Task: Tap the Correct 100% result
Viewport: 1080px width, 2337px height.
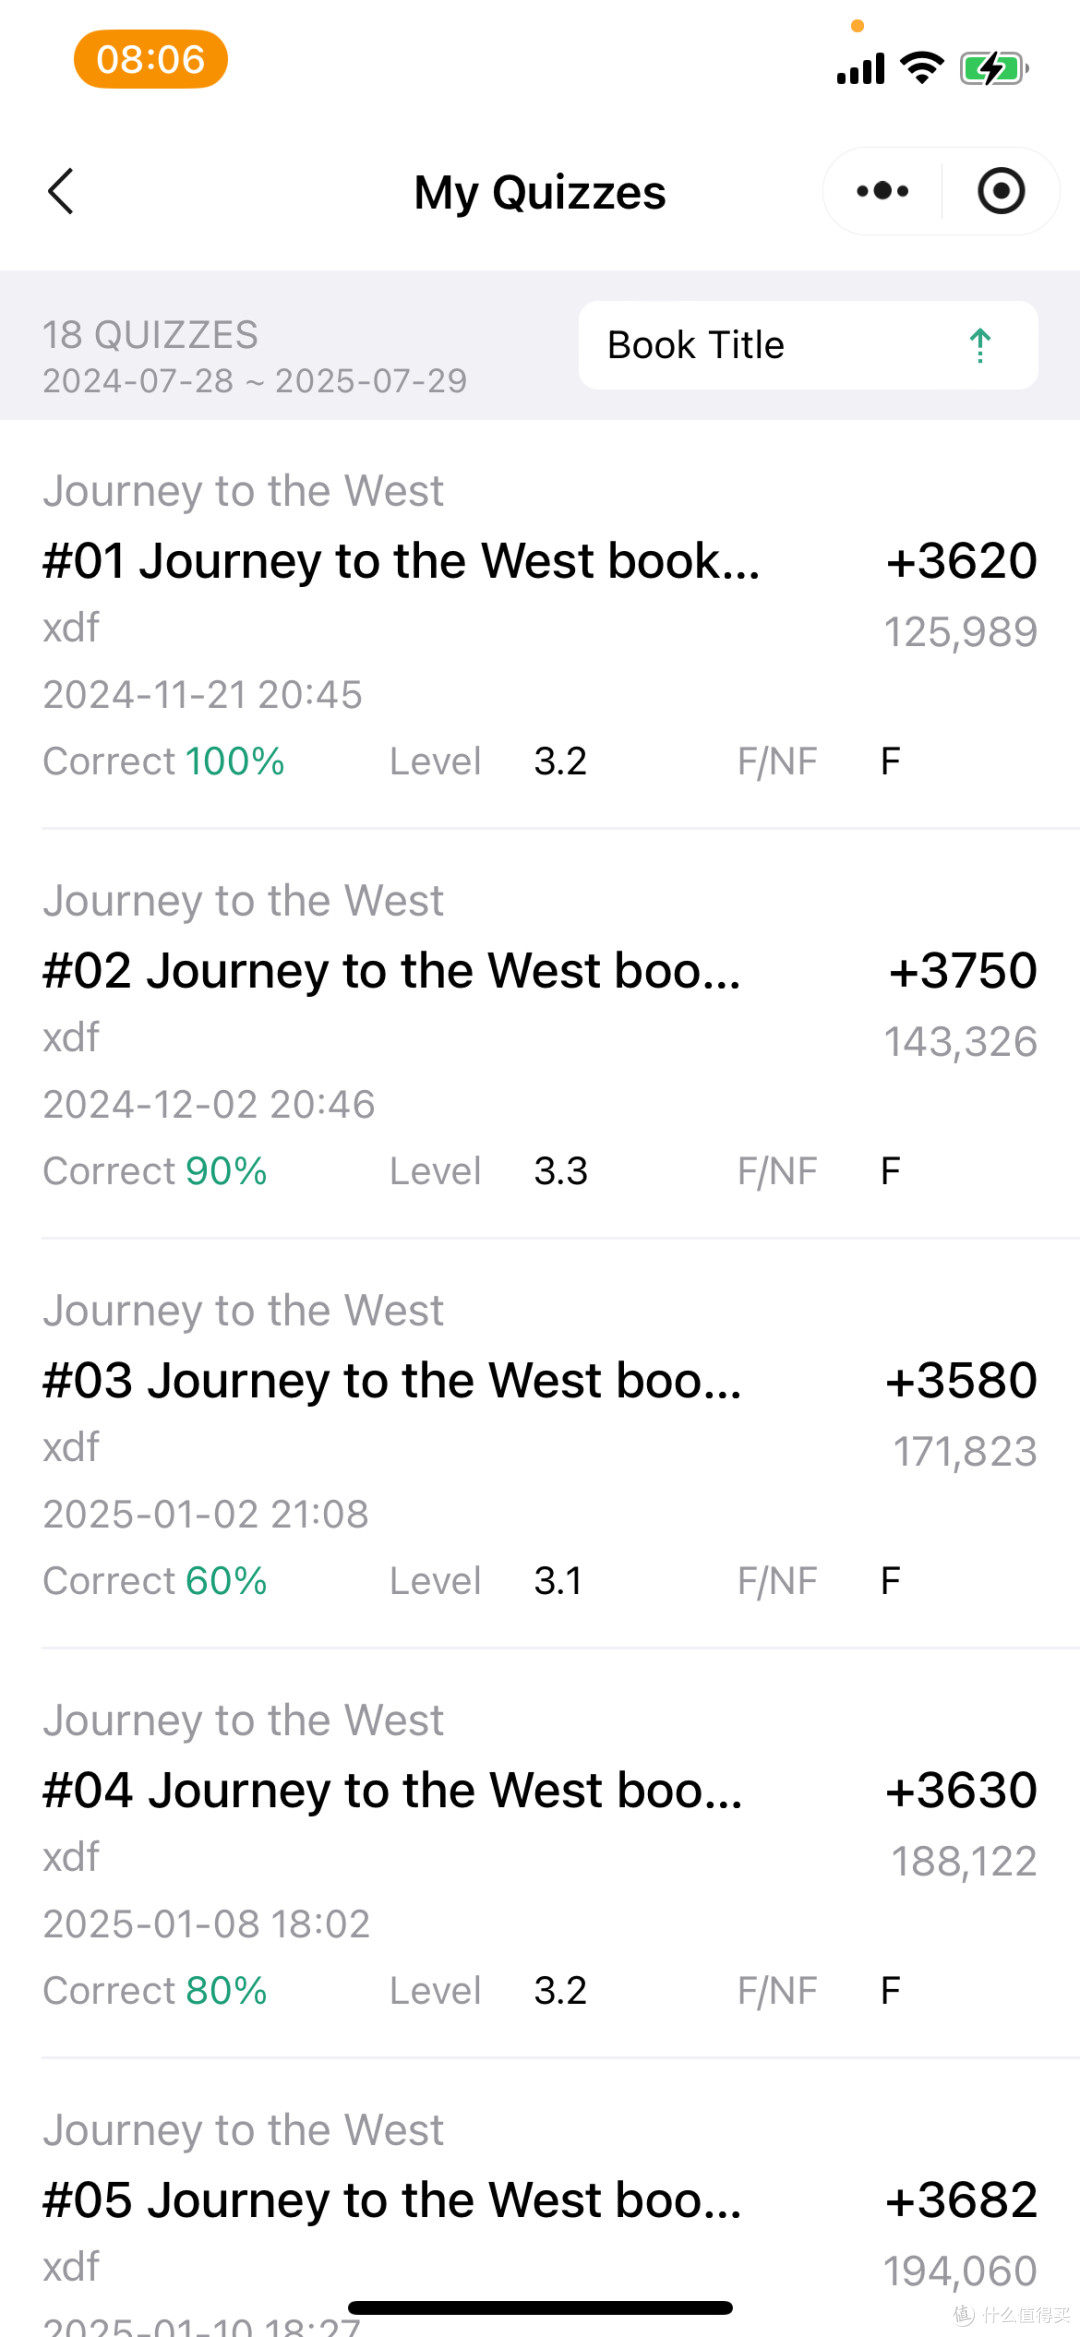Action: tap(164, 762)
